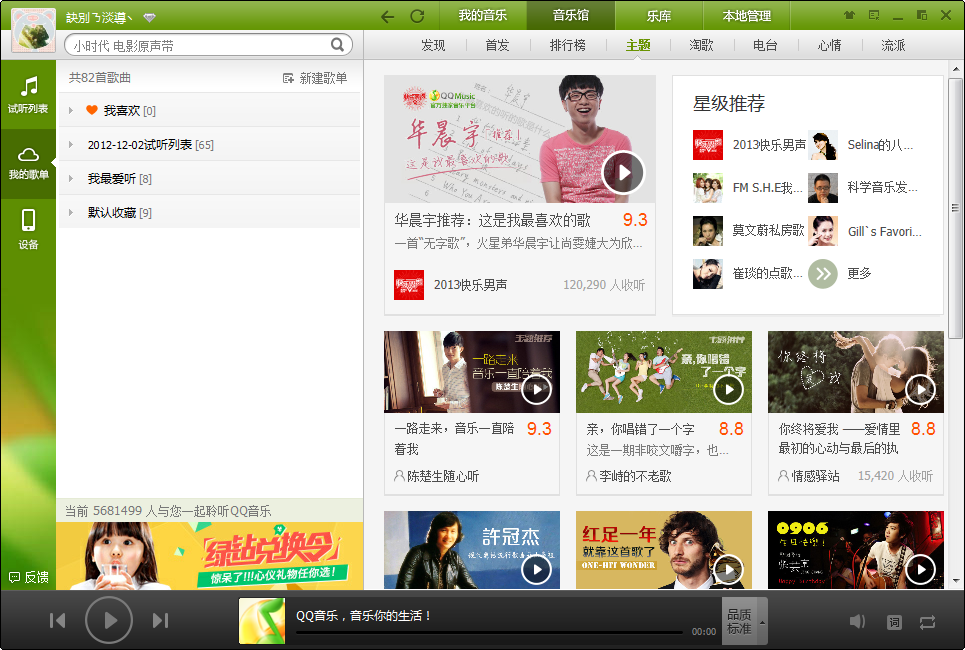The height and width of the screenshot is (650, 965).
Task: Expand the 默认收藏 playlist
Action: [71, 212]
